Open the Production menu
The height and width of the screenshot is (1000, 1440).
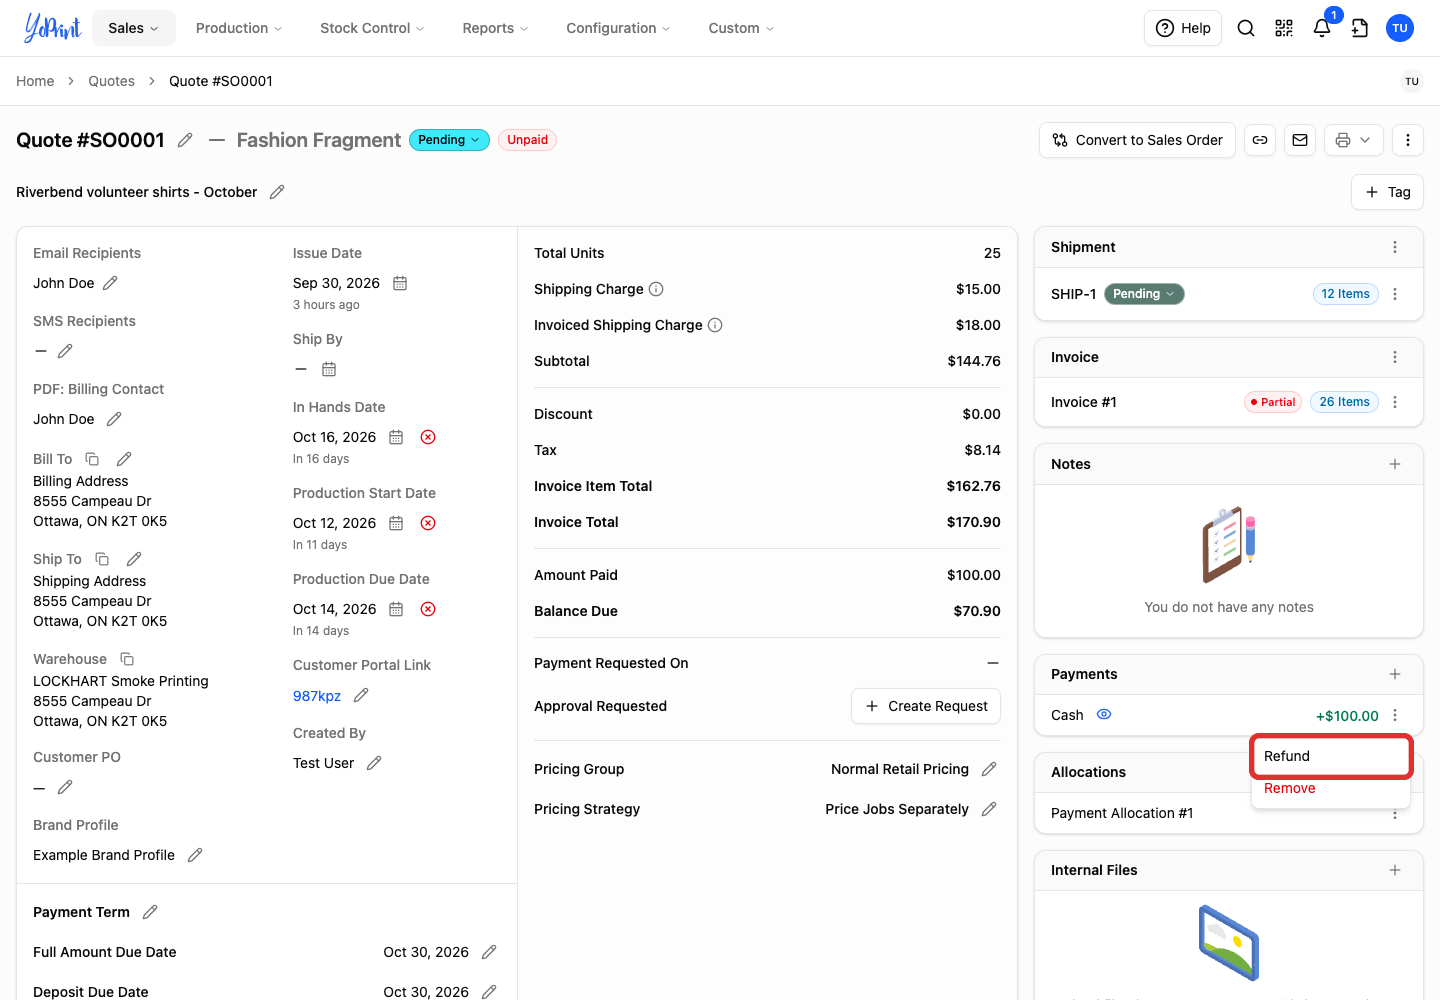(x=239, y=28)
